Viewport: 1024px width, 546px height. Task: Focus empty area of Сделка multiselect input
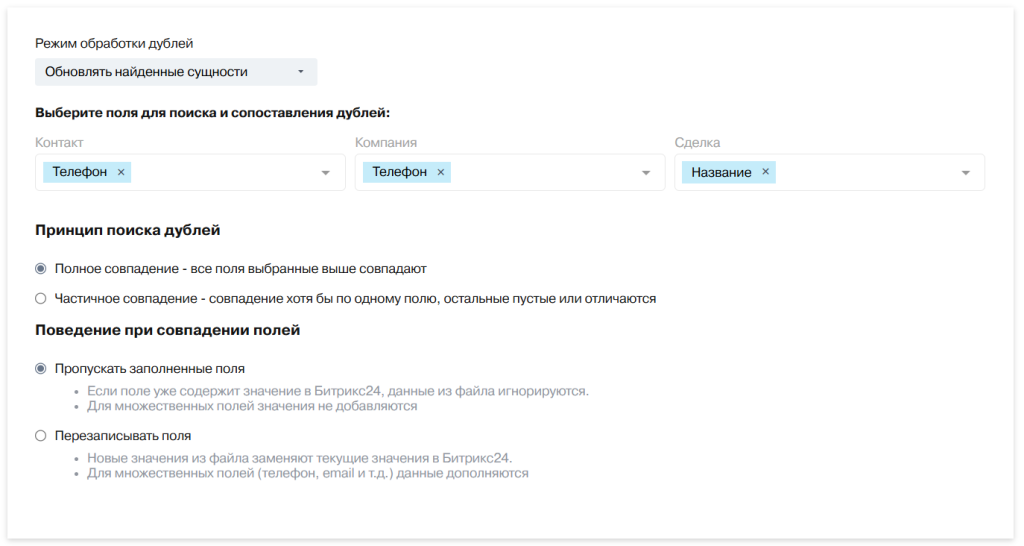point(860,172)
